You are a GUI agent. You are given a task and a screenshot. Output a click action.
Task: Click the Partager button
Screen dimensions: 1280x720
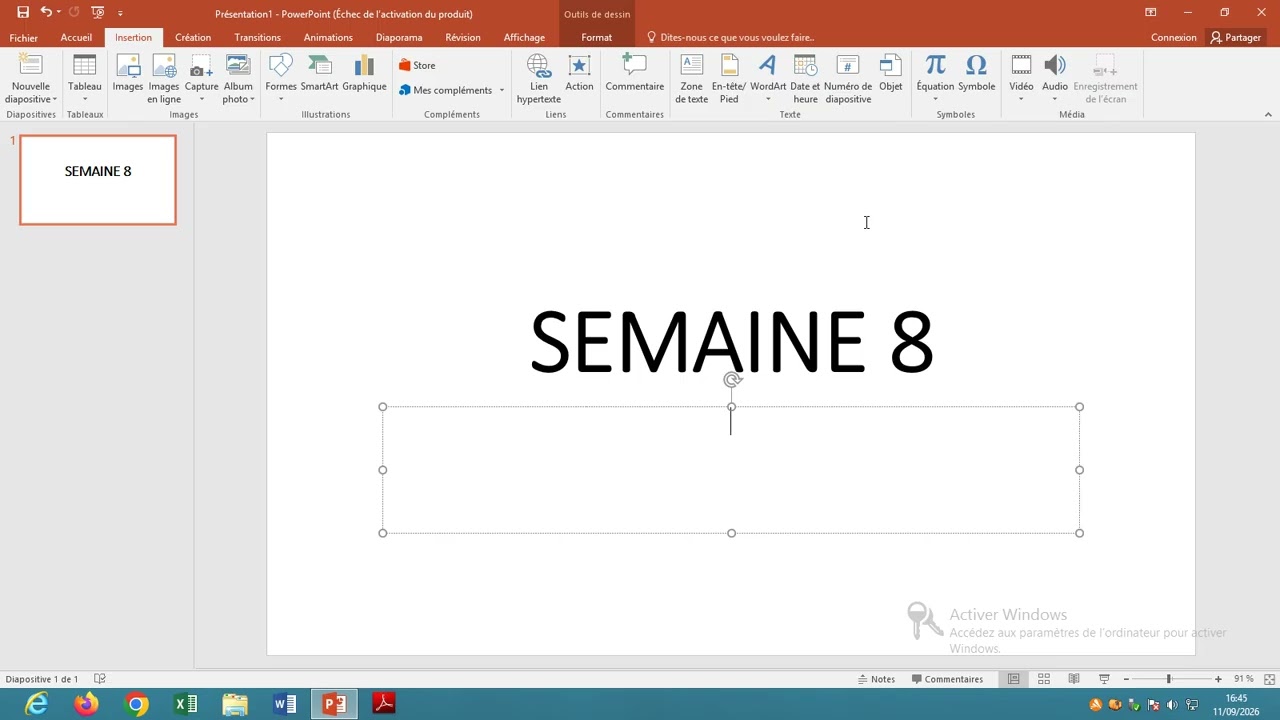tap(1236, 37)
